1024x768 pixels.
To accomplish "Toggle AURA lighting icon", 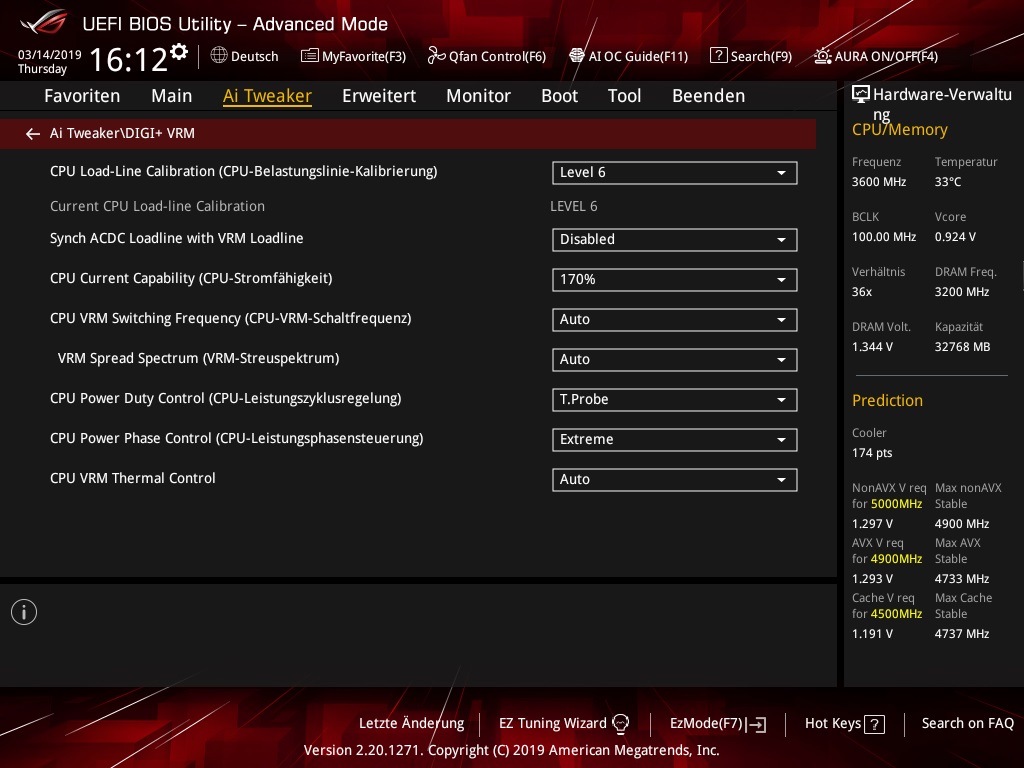I will coord(822,56).
